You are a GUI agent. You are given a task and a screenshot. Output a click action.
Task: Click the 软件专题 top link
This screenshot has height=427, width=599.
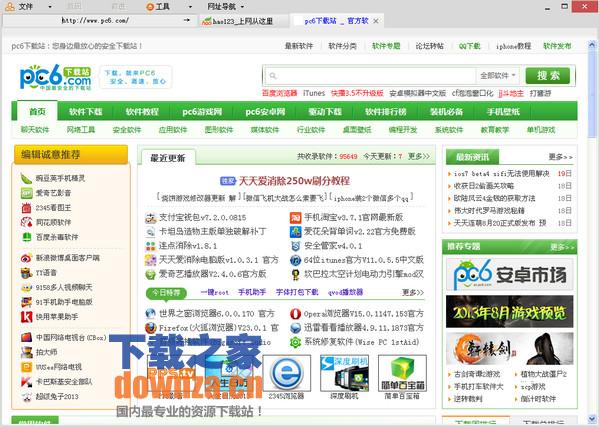[386, 46]
